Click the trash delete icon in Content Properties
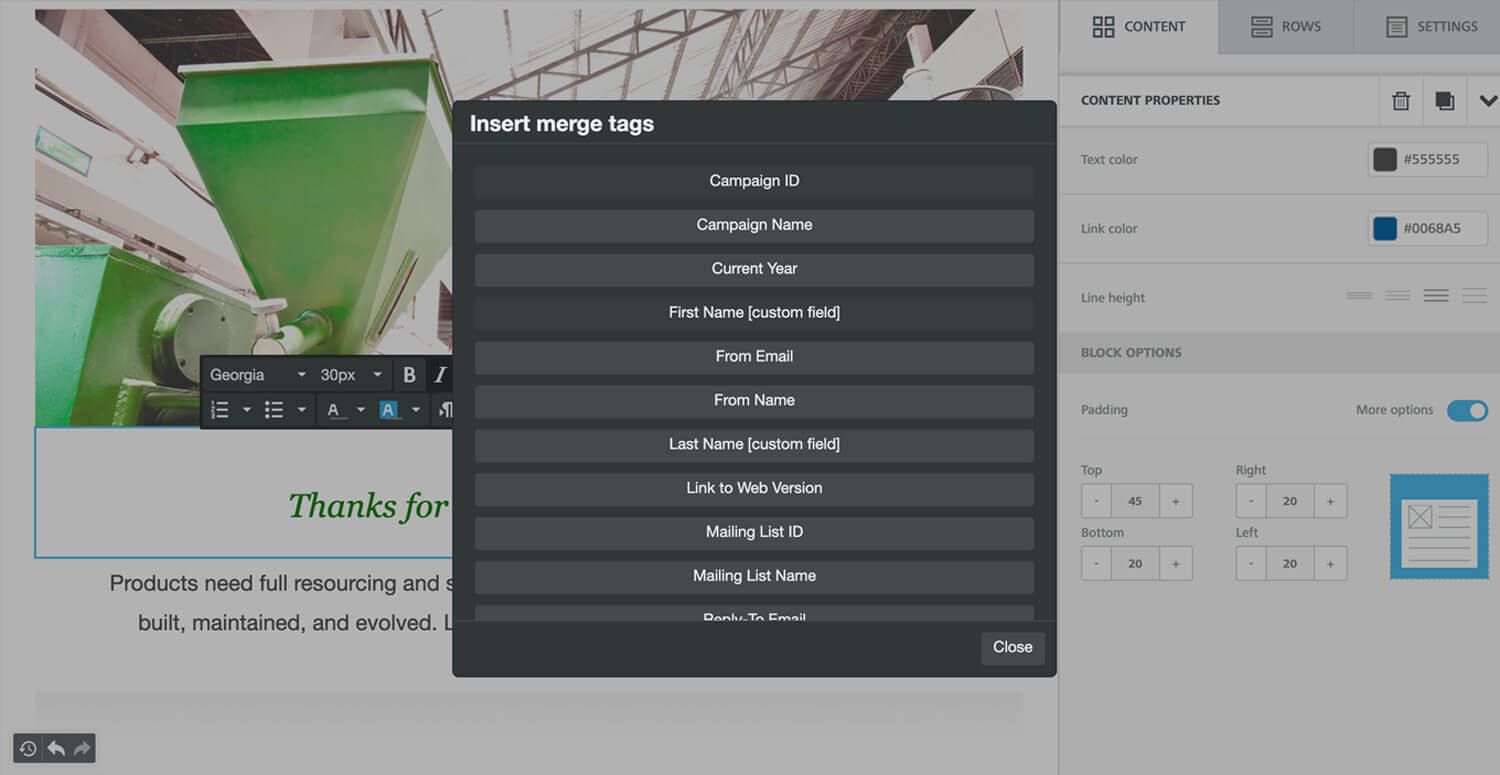The width and height of the screenshot is (1500, 775). point(1401,101)
